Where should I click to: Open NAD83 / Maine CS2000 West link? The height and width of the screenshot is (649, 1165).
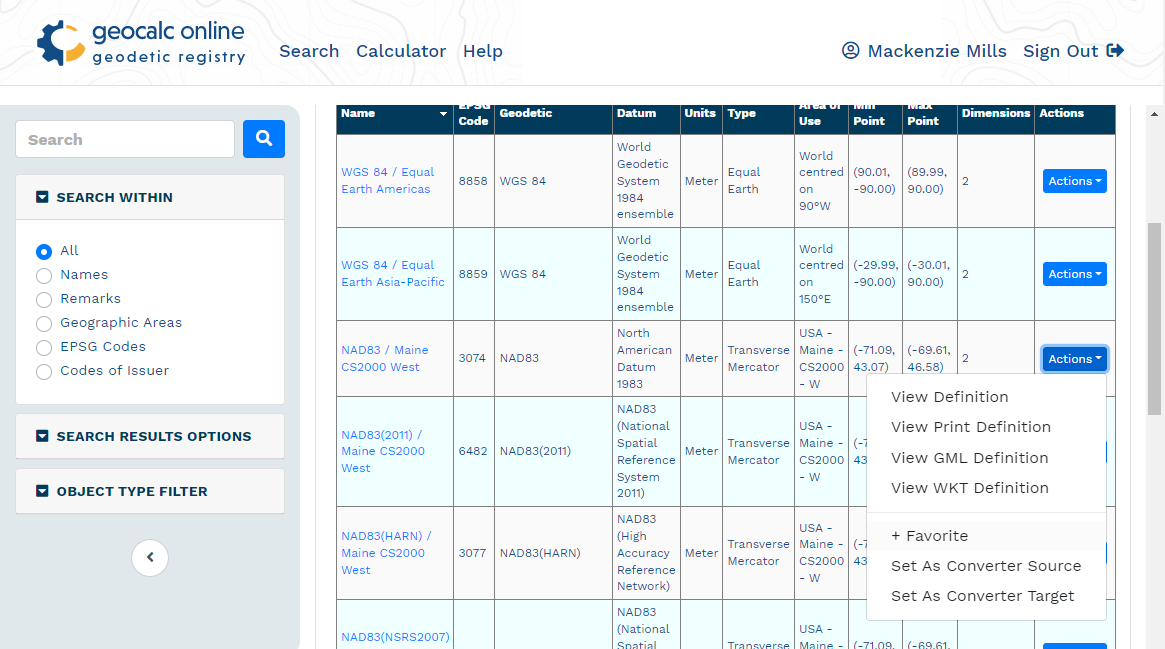pos(385,359)
